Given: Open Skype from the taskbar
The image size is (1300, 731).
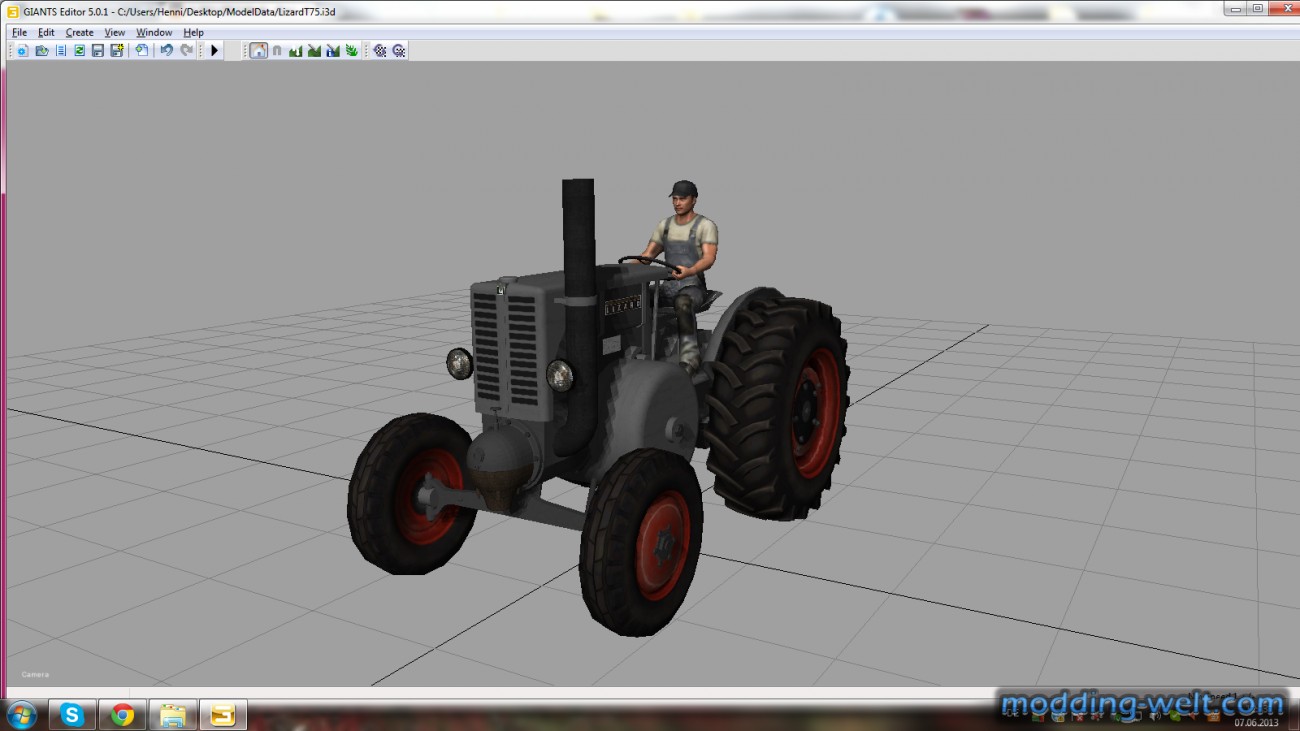Looking at the screenshot, I should 72,715.
